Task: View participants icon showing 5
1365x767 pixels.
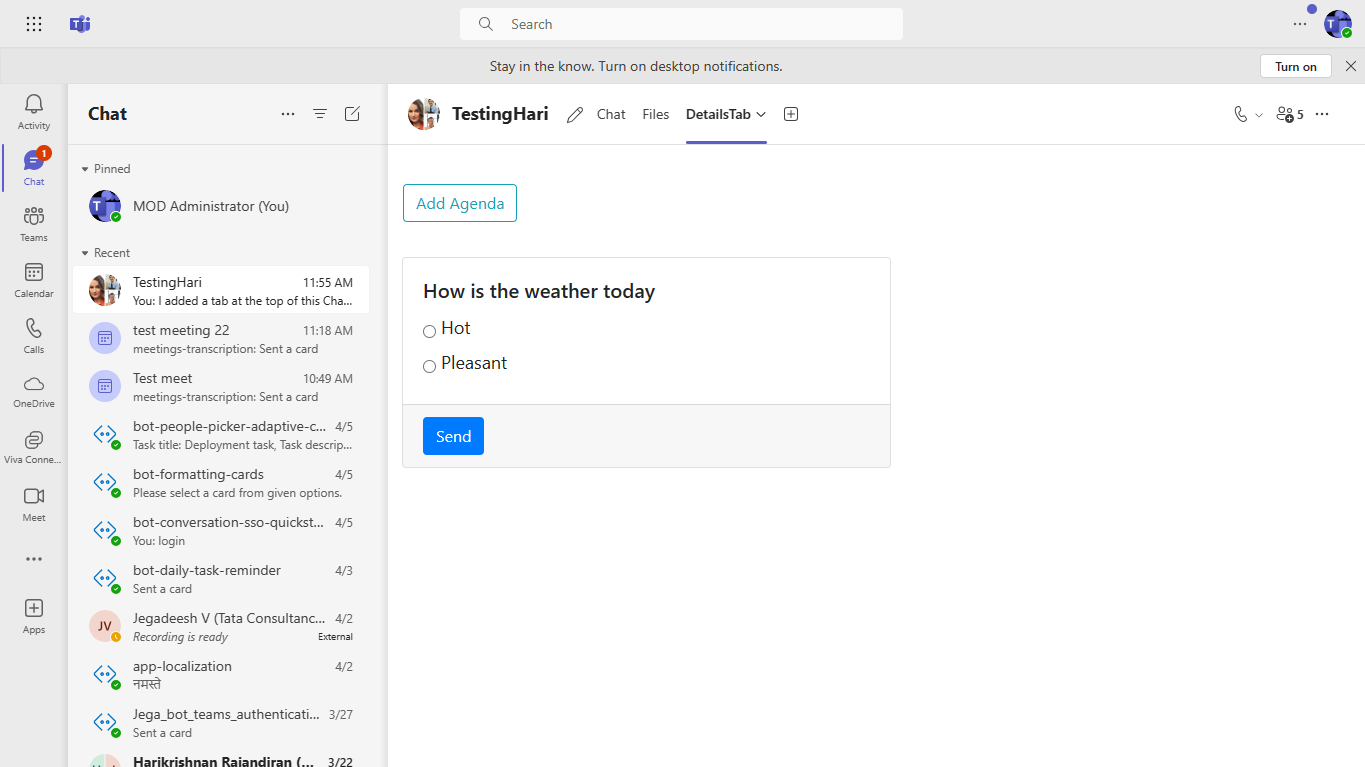Action: (1290, 114)
